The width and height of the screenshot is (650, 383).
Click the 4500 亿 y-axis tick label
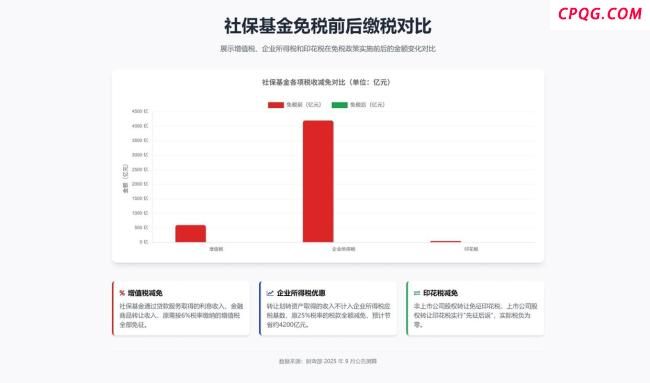point(140,111)
